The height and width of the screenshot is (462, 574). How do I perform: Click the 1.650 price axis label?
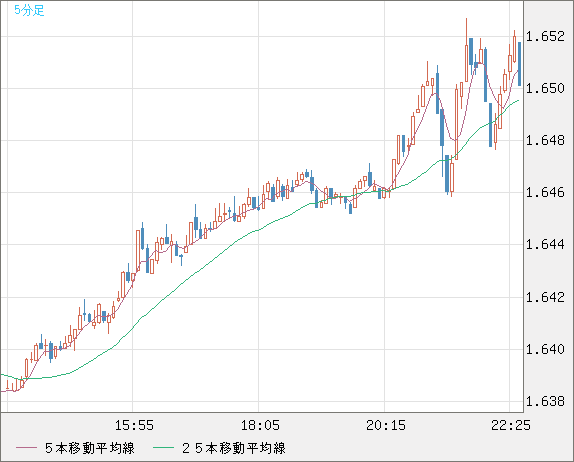tap(545, 88)
